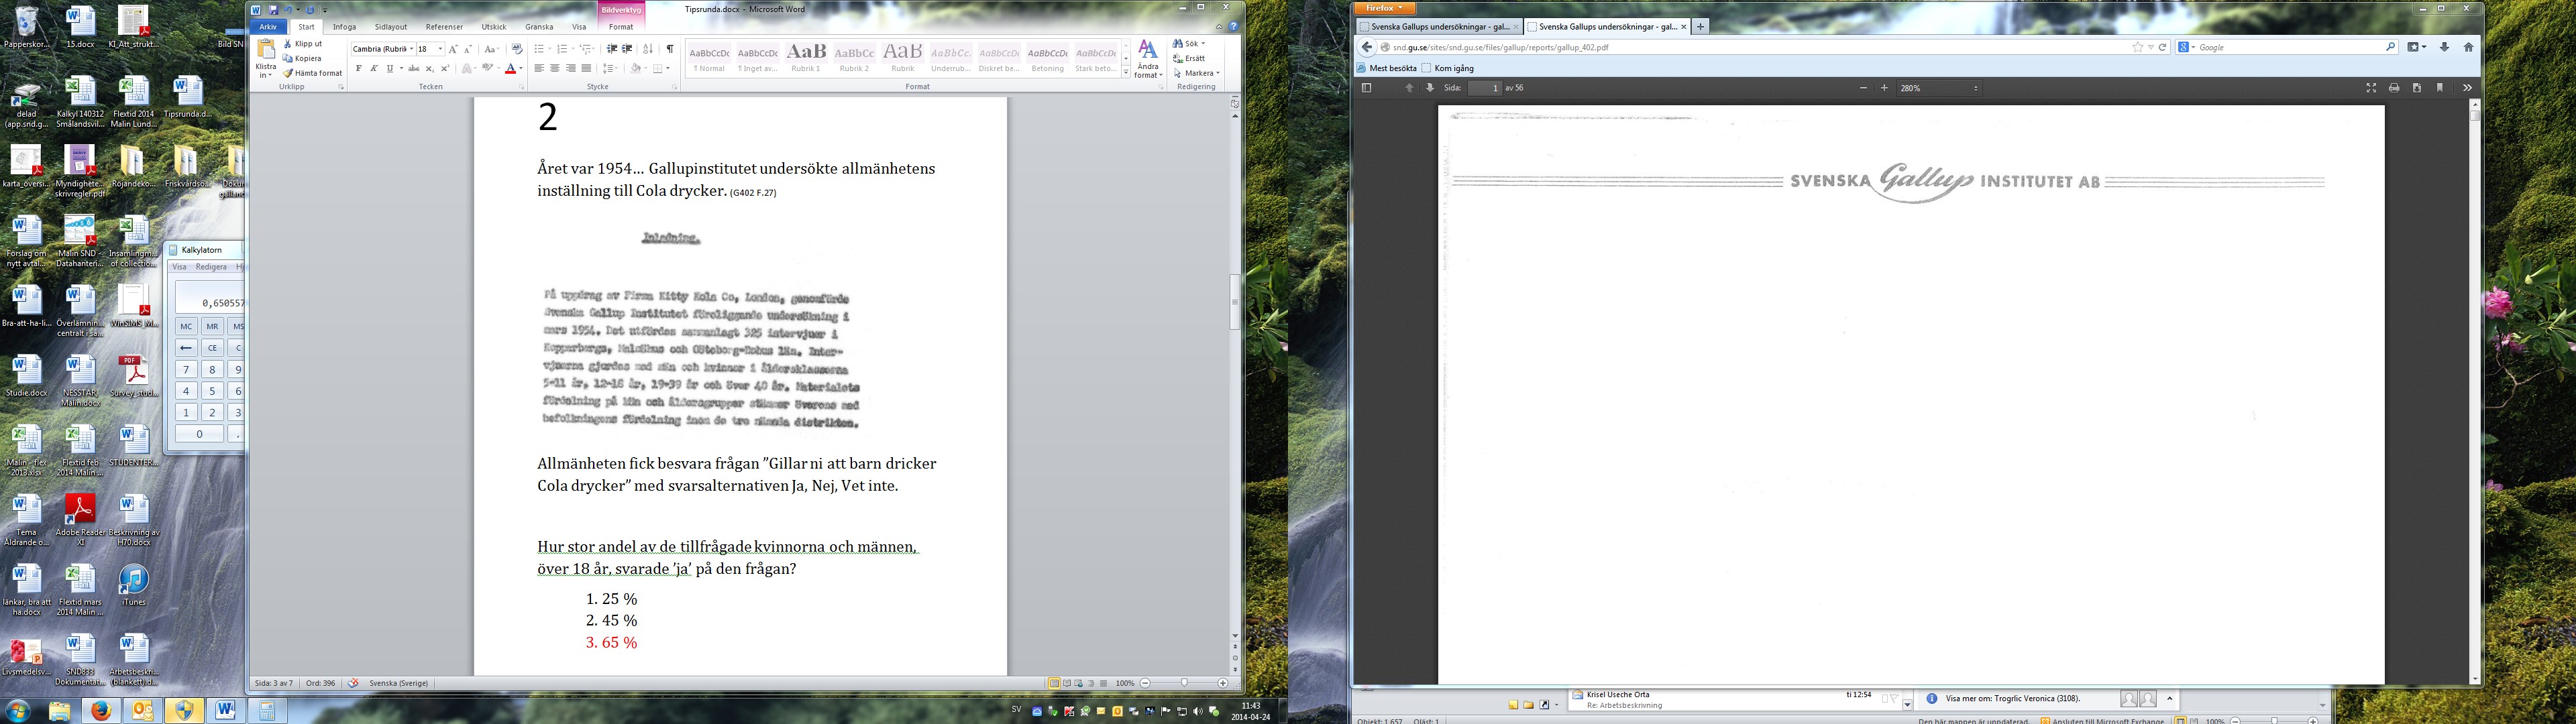Viewport: 2576px width, 724px height.
Task: Toggle subscript formatting
Action: coord(429,69)
